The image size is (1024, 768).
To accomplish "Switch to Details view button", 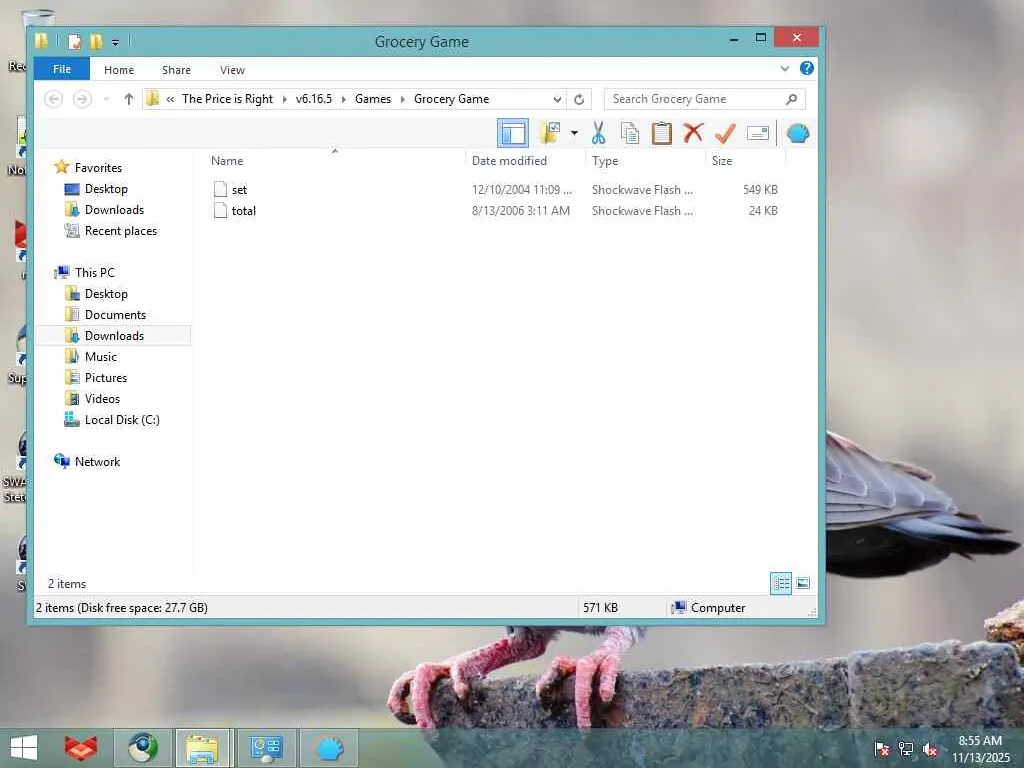I will pyautogui.click(x=781, y=583).
